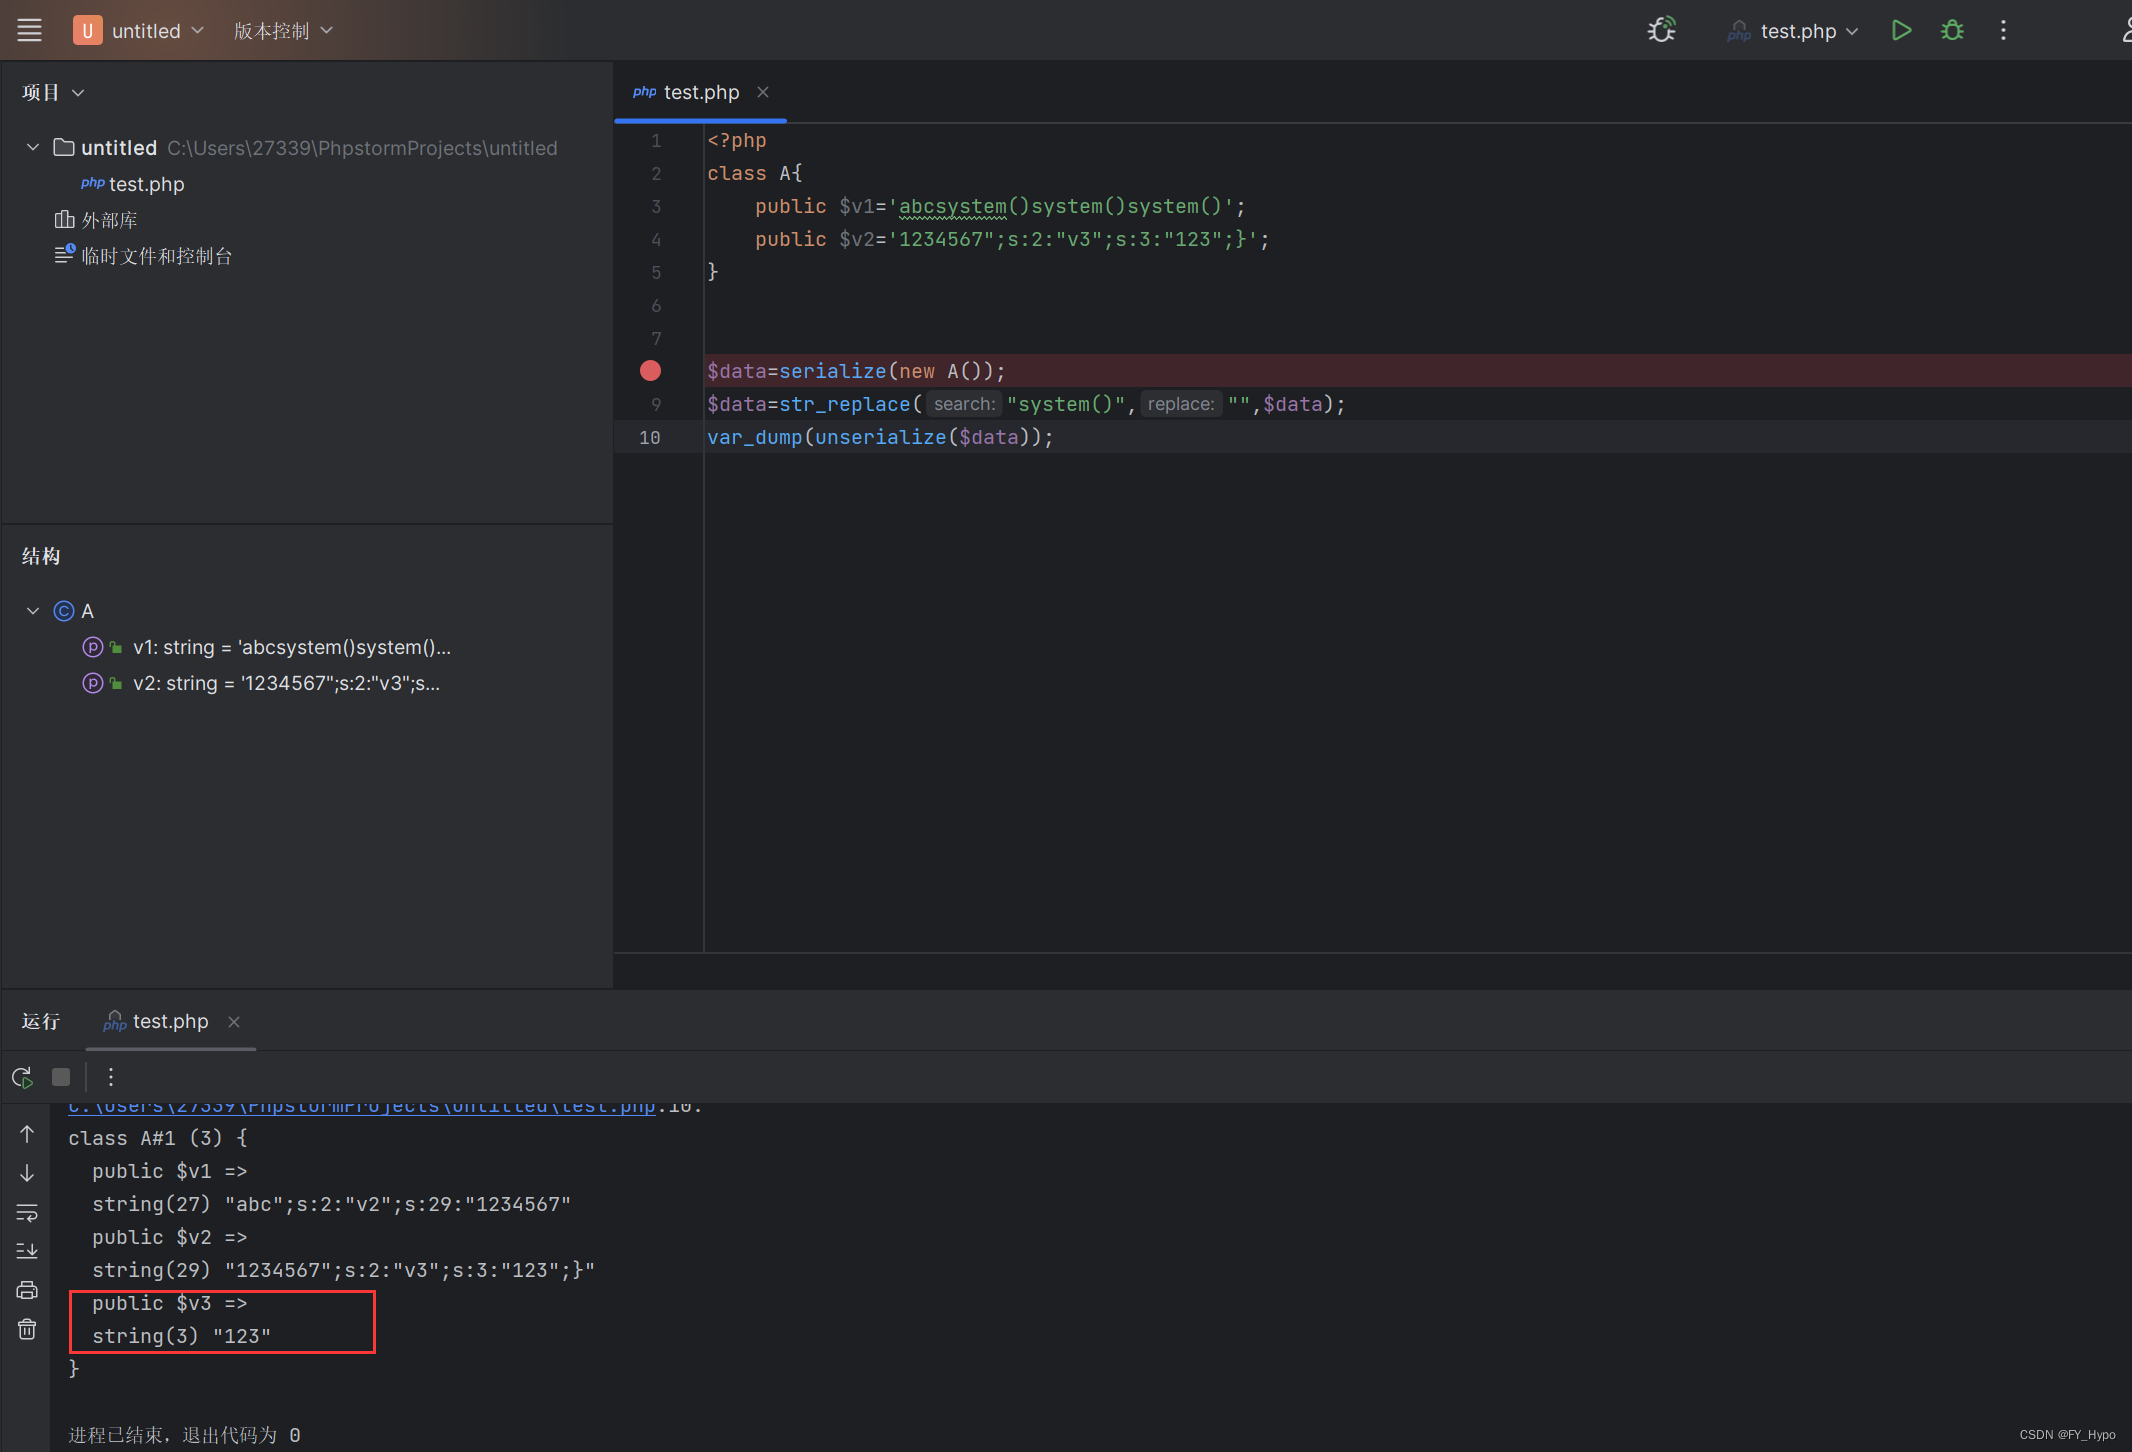The height and width of the screenshot is (1452, 2132).
Task: Close the test.php run tab
Action: tap(234, 1022)
